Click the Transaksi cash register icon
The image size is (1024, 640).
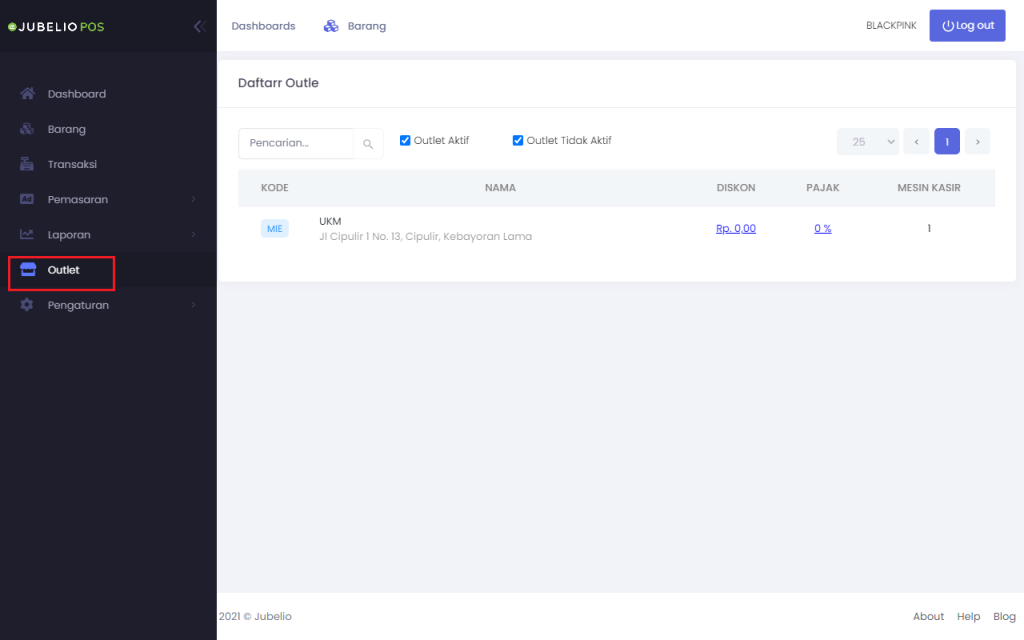click(x=27, y=164)
